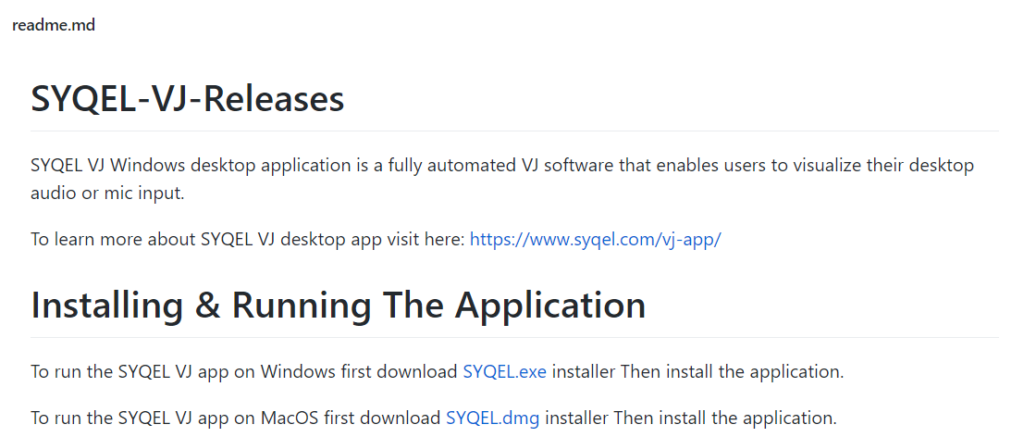Click divider line under SYQEL-VJ-Releases heading
This screenshot has height=437, width=1024.
515,131
